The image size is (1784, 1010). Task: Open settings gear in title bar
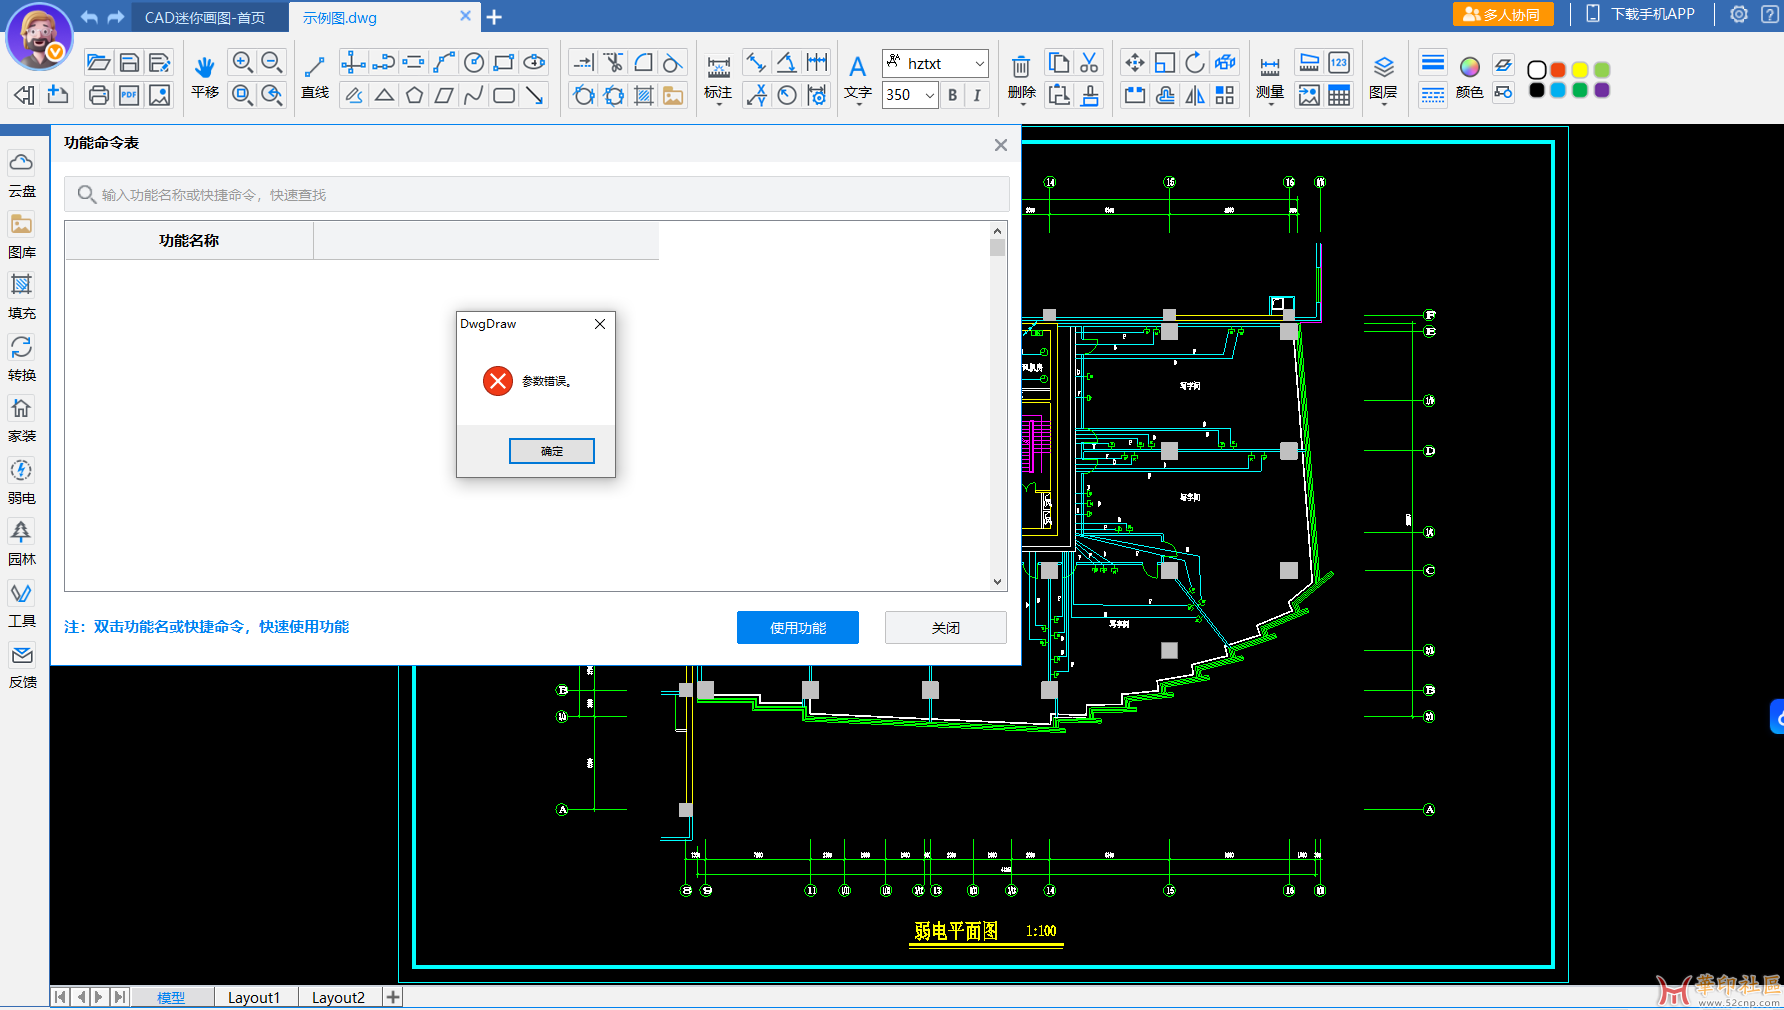[1739, 14]
